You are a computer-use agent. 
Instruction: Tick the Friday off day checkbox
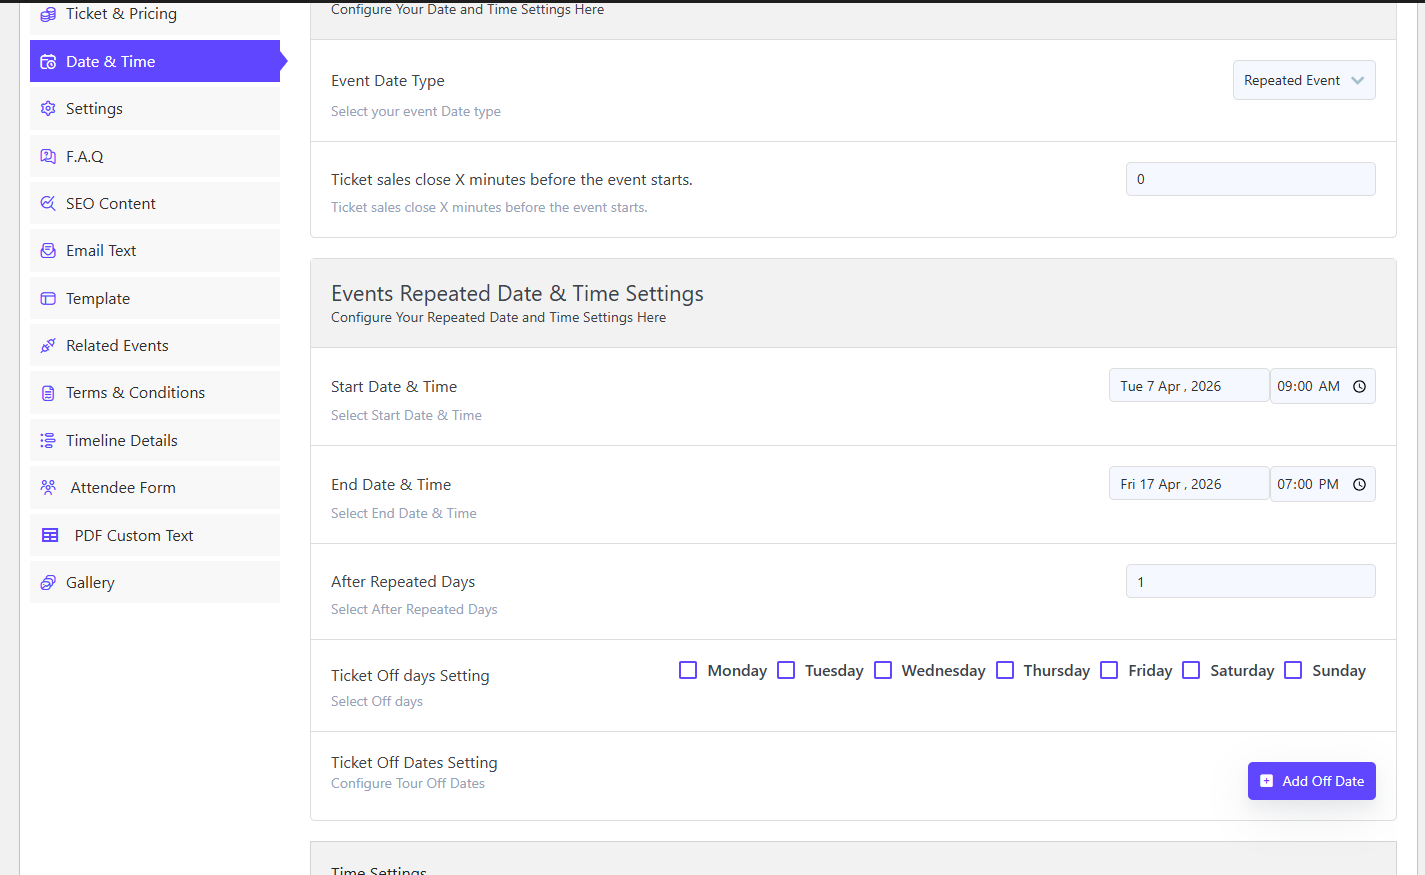pos(1109,670)
